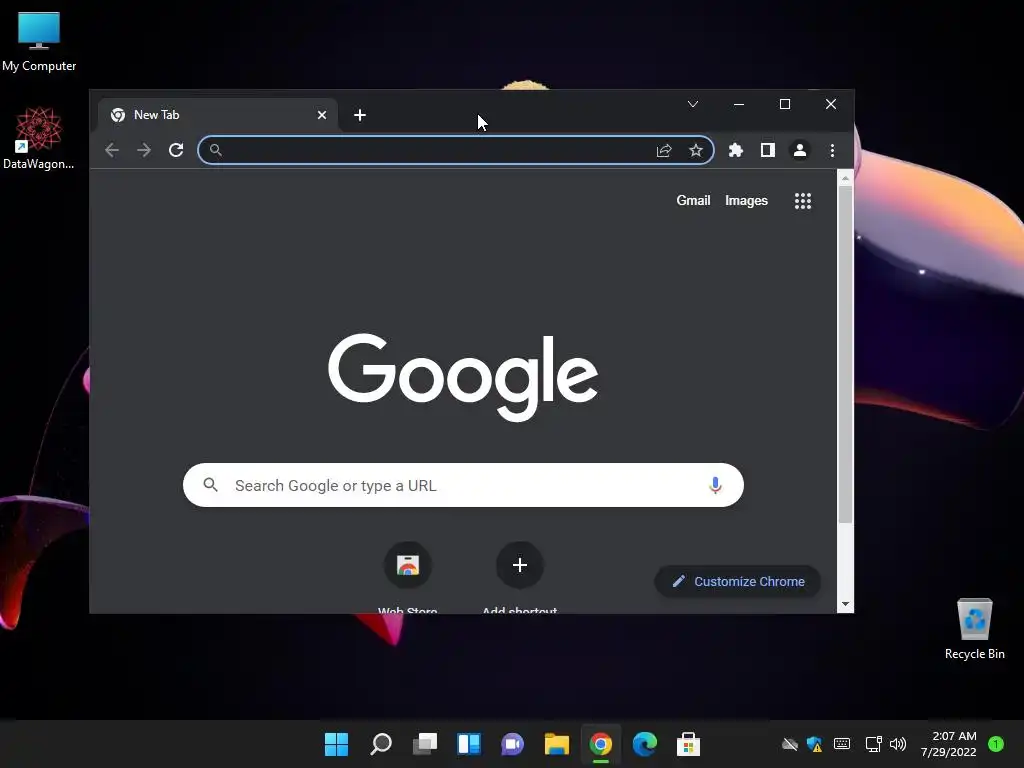The width and height of the screenshot is (1024, 768).
Task: Open Gmail link
Action: [693, 200]
